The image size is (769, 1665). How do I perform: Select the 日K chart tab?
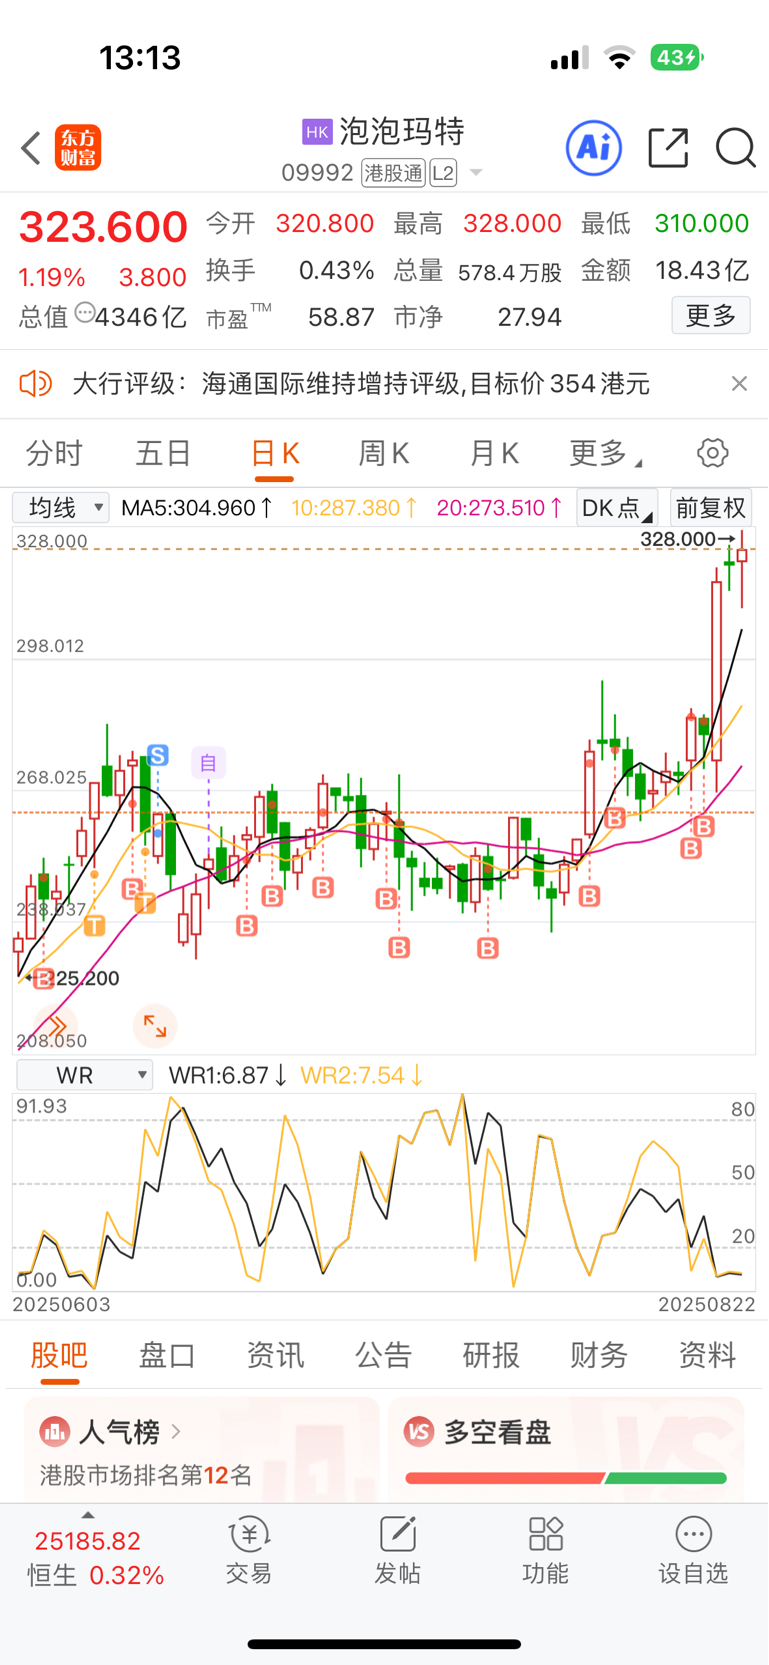(x=274, y=453)
